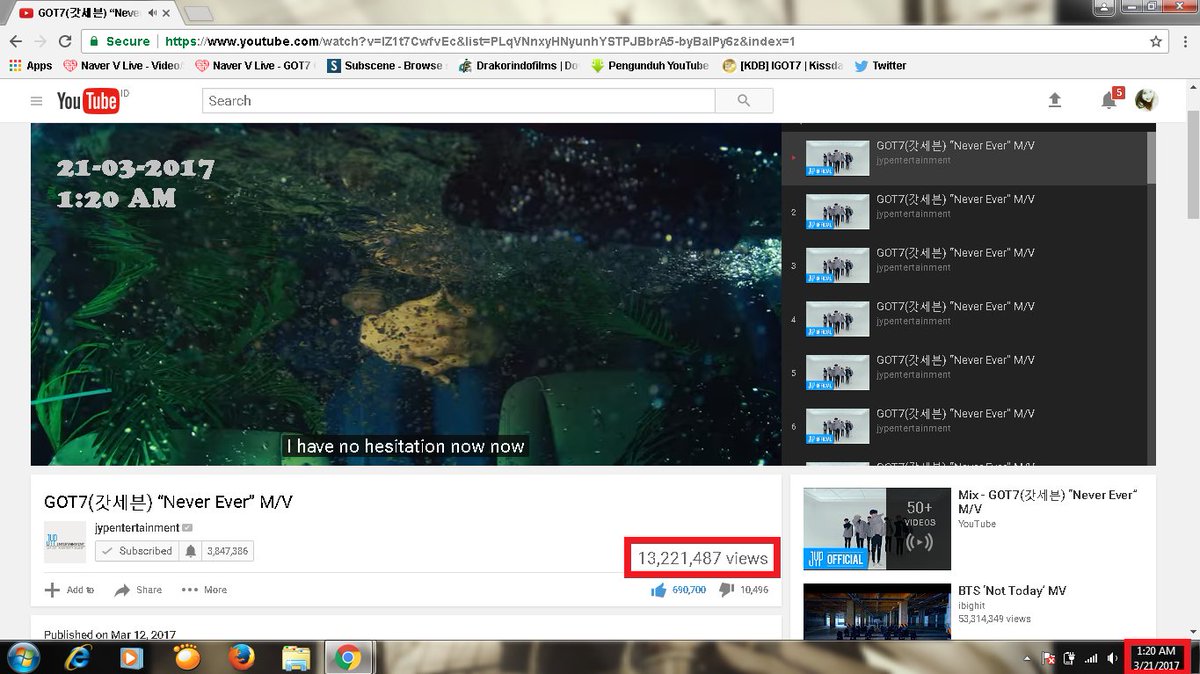
Task: Launch Firefox from taskbar
Action: click(240, 657)
